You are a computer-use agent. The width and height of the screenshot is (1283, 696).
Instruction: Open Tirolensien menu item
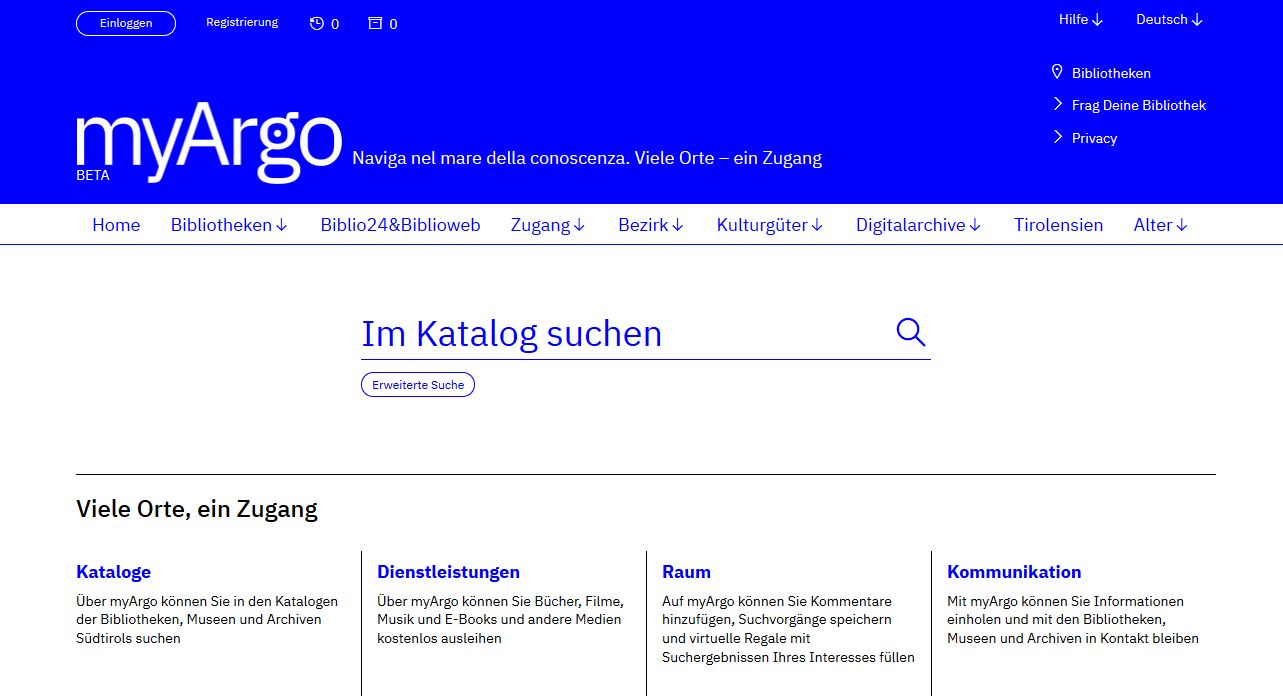tap(1058, 225)
